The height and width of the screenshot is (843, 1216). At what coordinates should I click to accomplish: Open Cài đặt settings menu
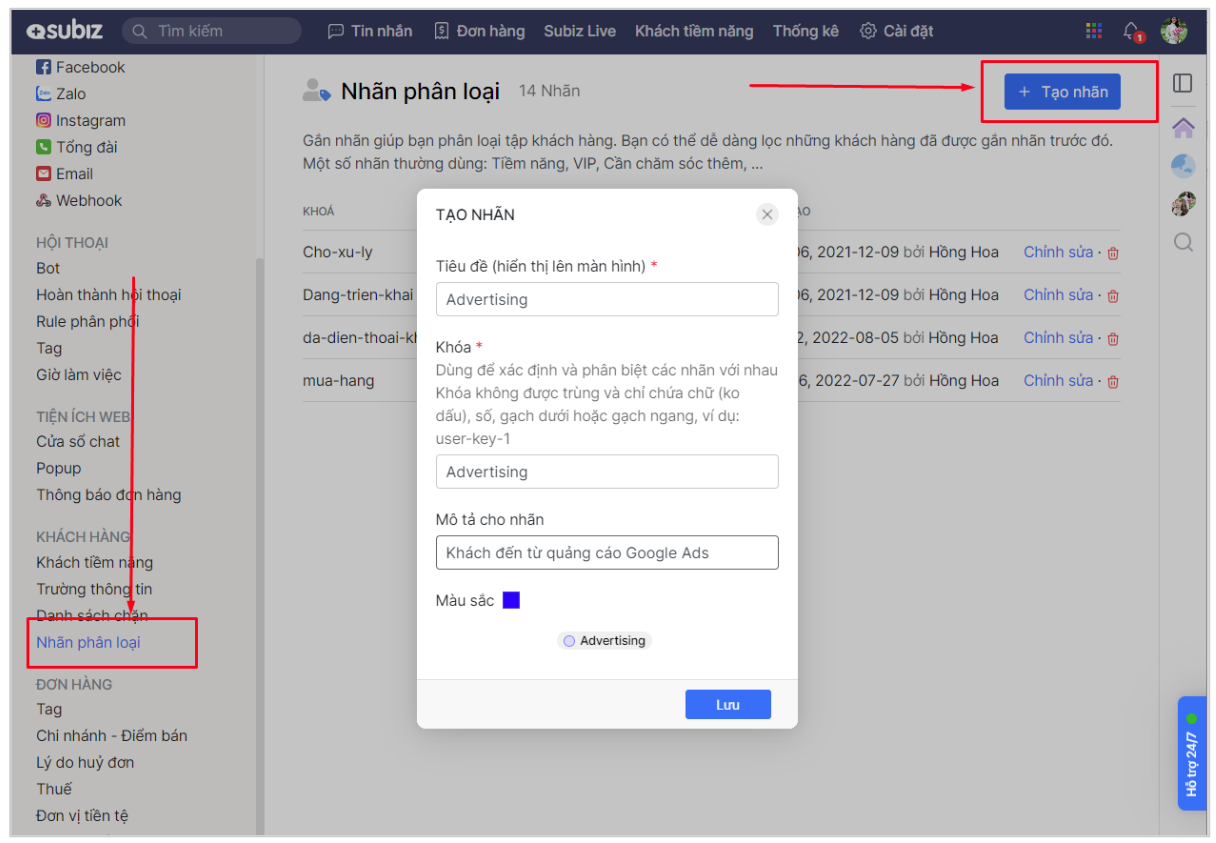point(897,31)
